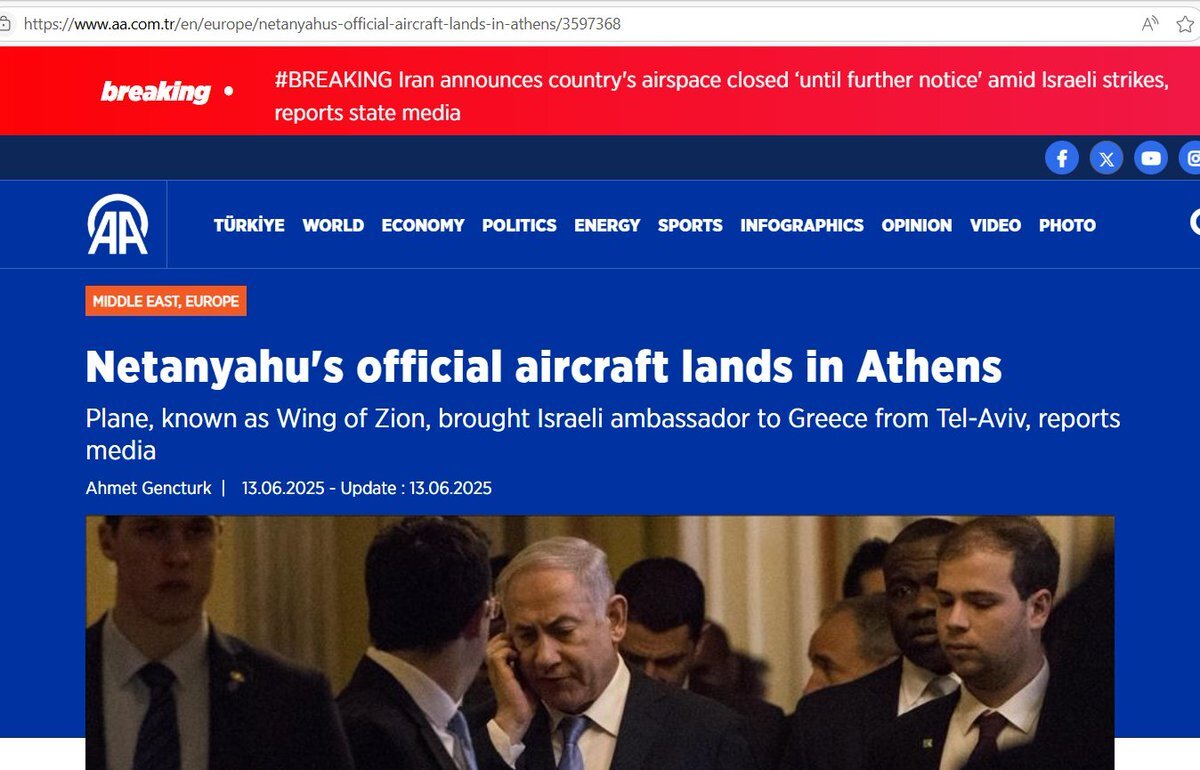Select the POLITICS menu item
Image resolution: width=1200 pixels, height=770 pixels.
(519, 225)
